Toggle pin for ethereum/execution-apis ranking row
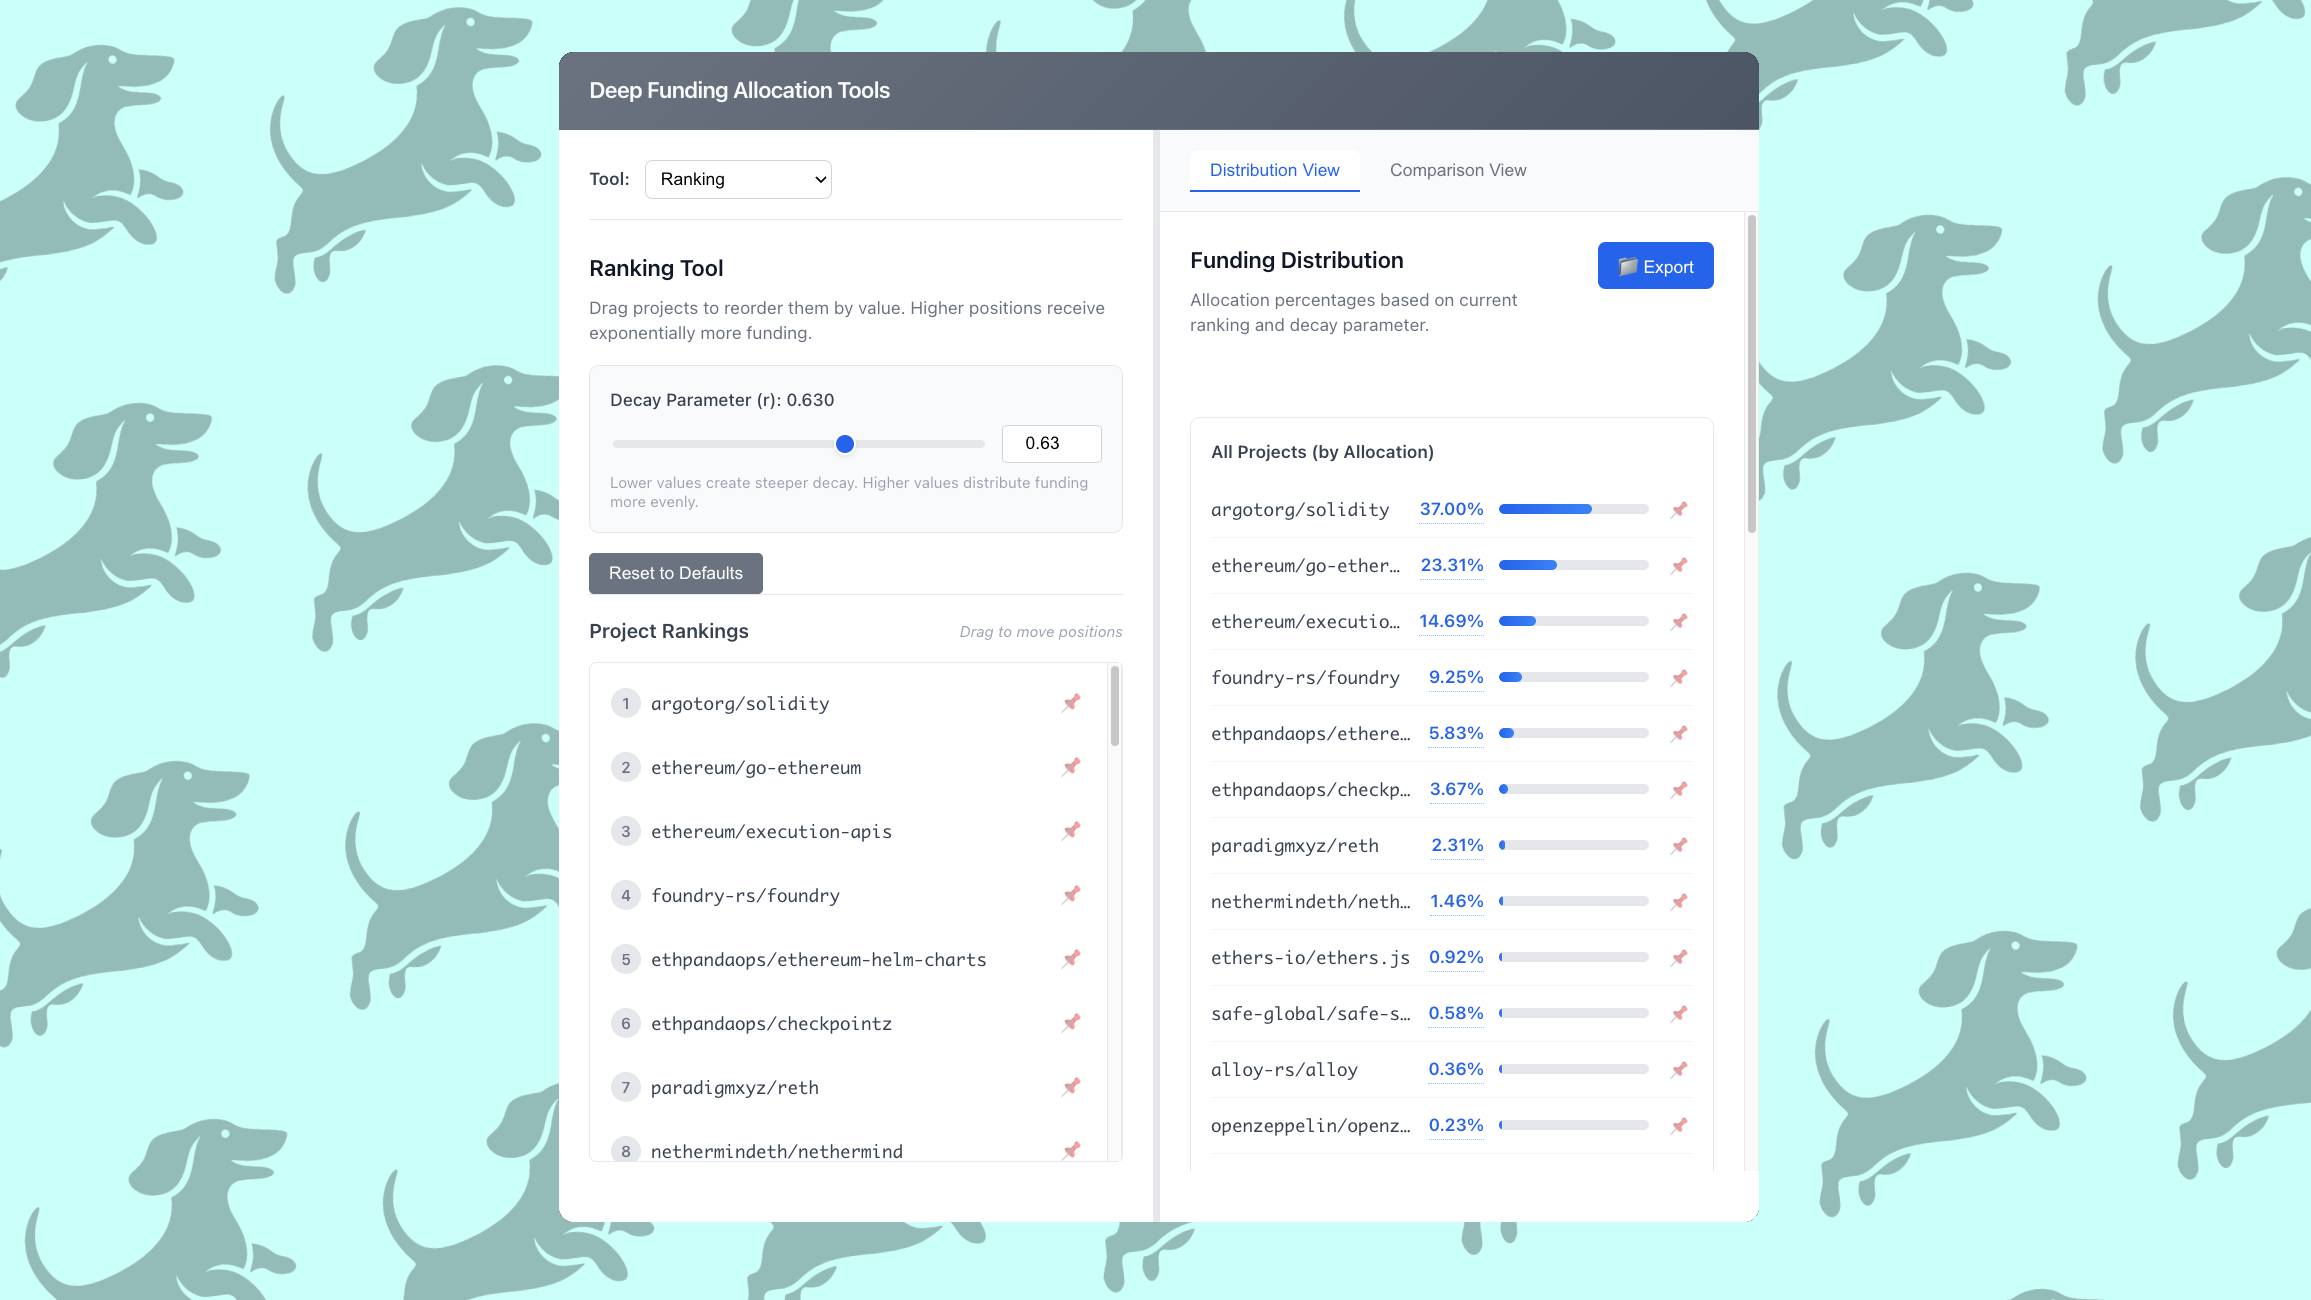The width and height of the screenshot is (2311, 1300). pyautogui.click(x=1071, y=831)
